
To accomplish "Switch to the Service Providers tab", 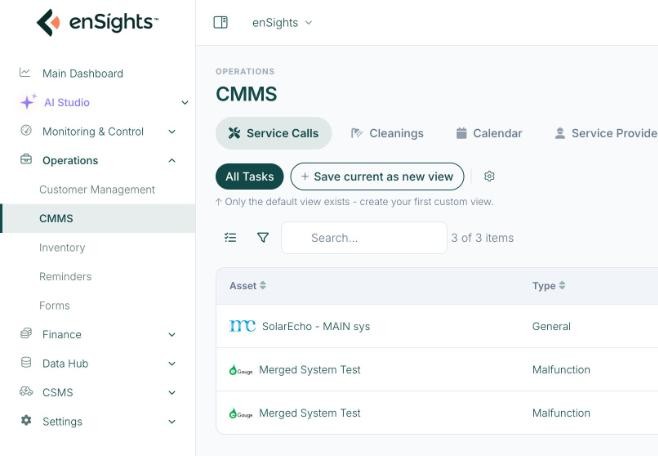I will coord(606,133).
